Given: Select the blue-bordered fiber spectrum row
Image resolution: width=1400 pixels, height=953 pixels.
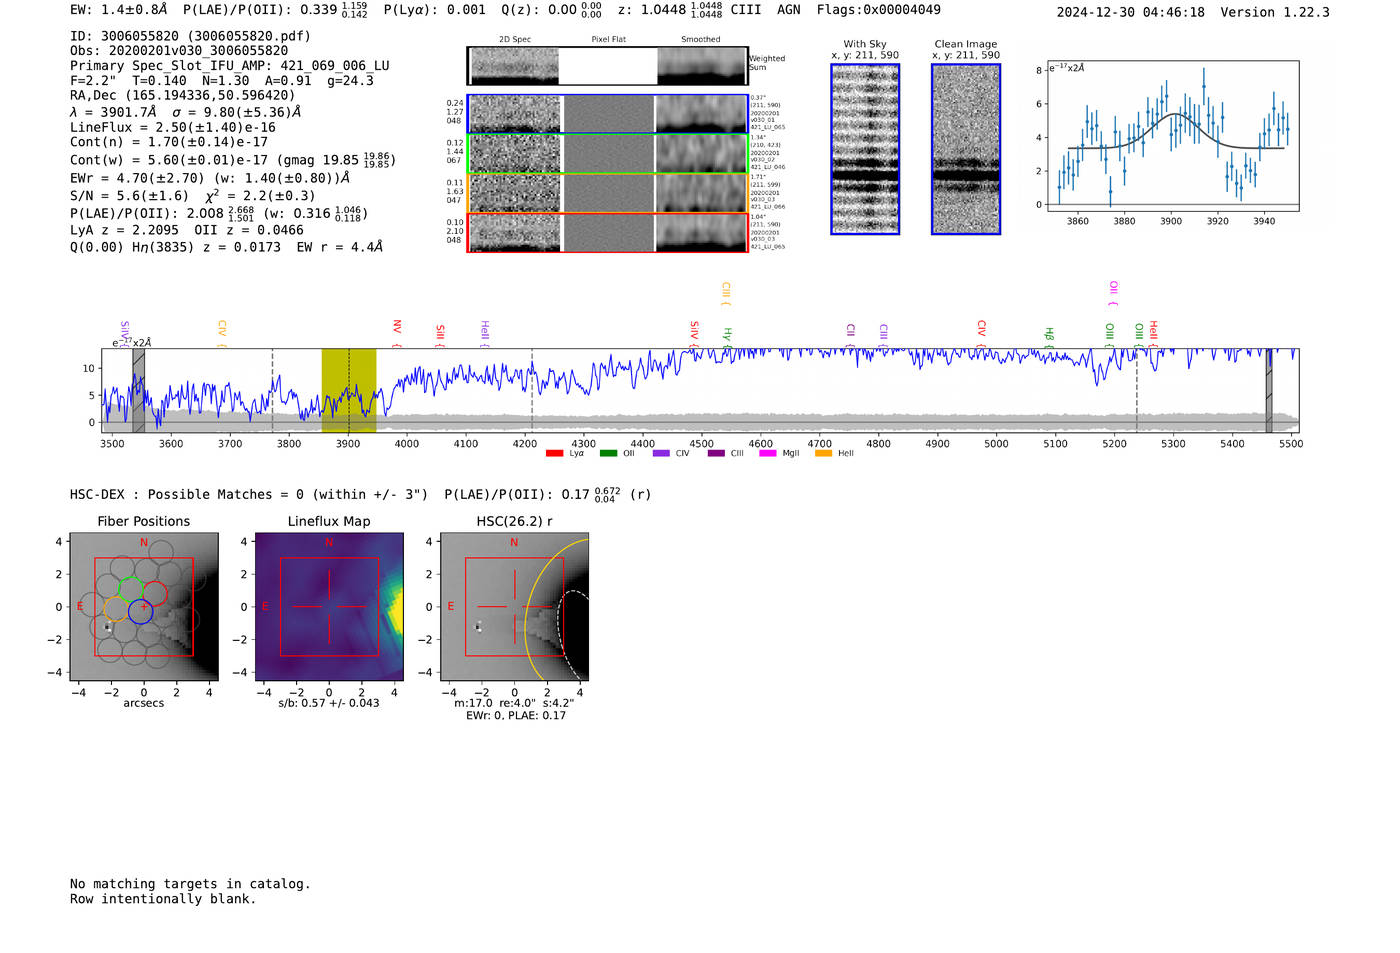Looking at the screenshot, I should click(x=608, y=114).
